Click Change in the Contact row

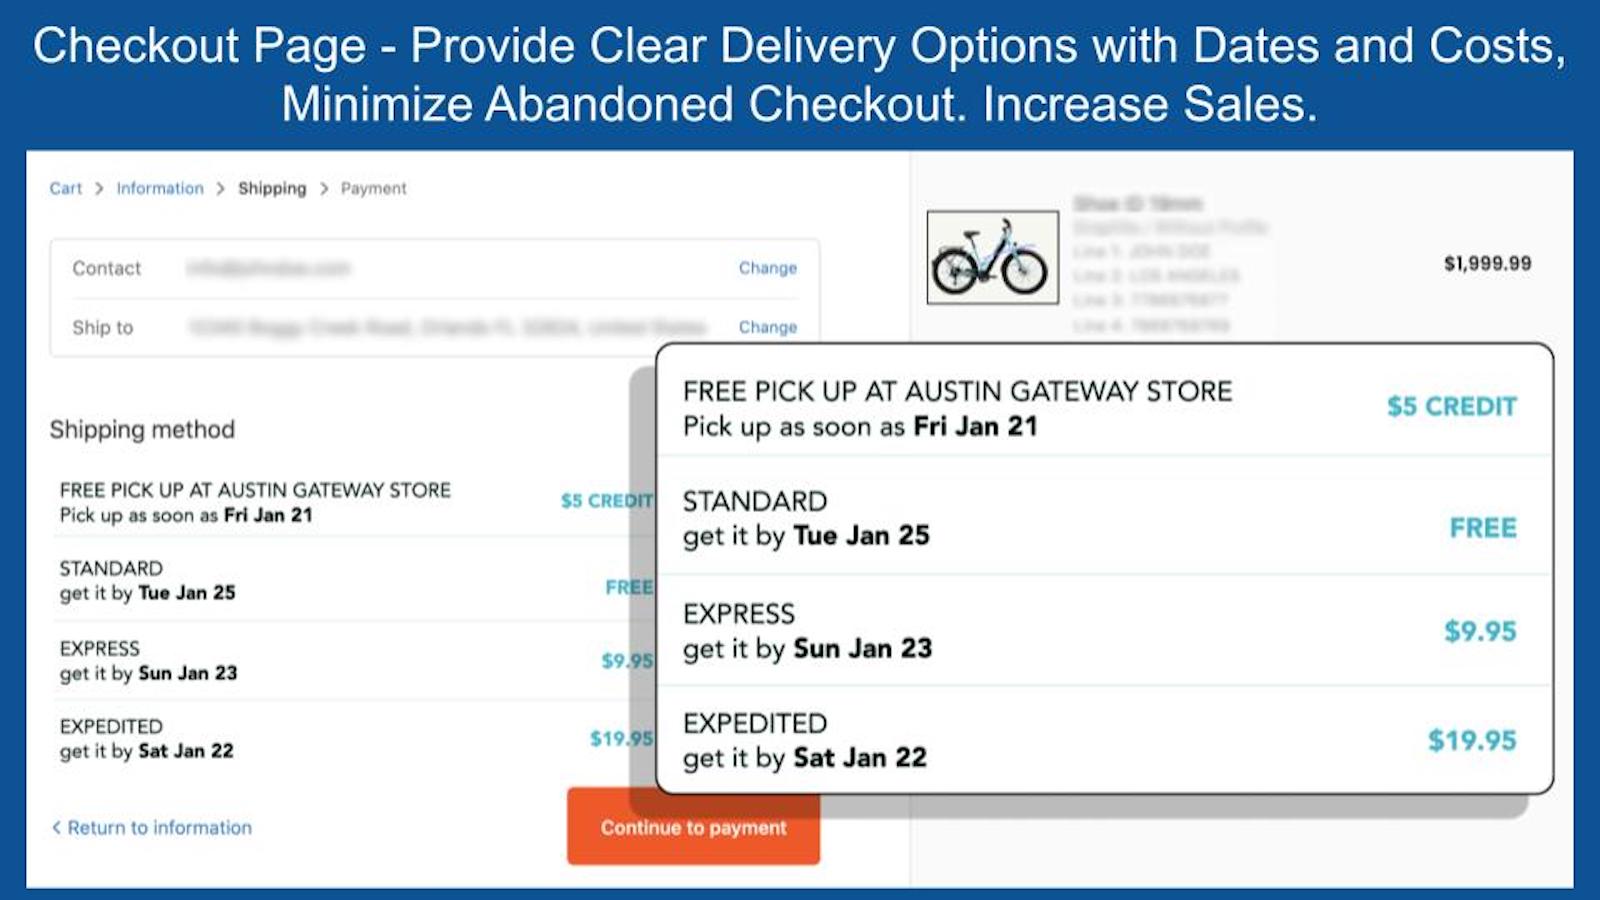pos(767,267)
